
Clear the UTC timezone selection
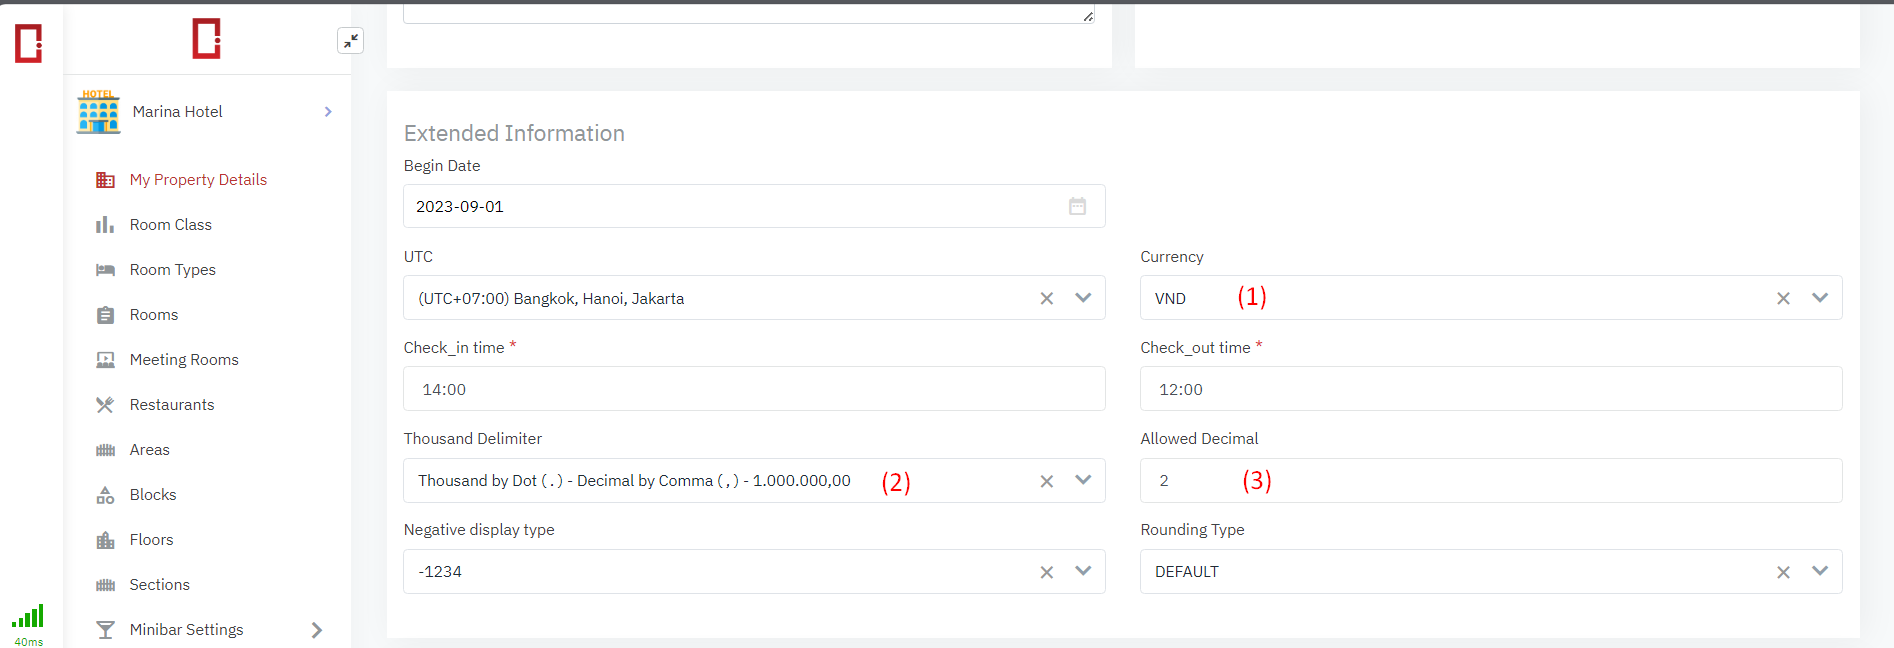pos(1046,298)
